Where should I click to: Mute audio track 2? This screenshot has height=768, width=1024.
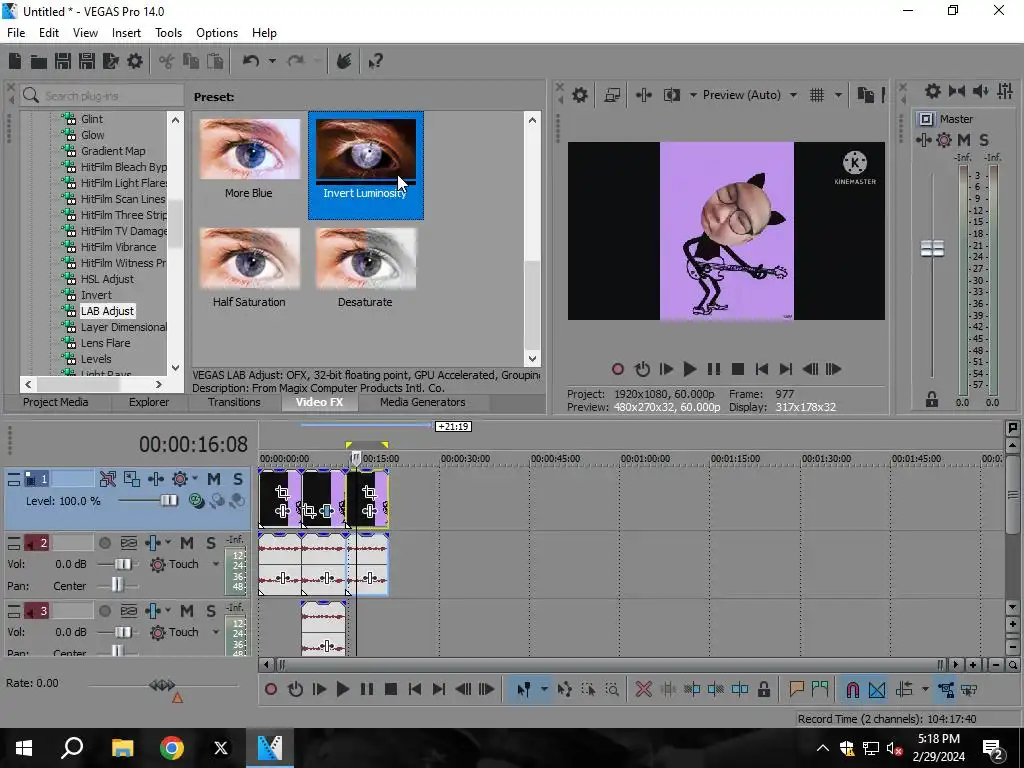[187, 543]
